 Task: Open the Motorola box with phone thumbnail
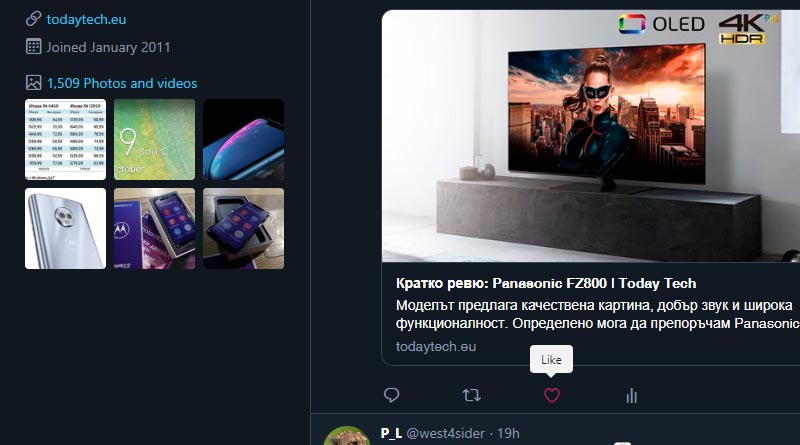(154, 228)
